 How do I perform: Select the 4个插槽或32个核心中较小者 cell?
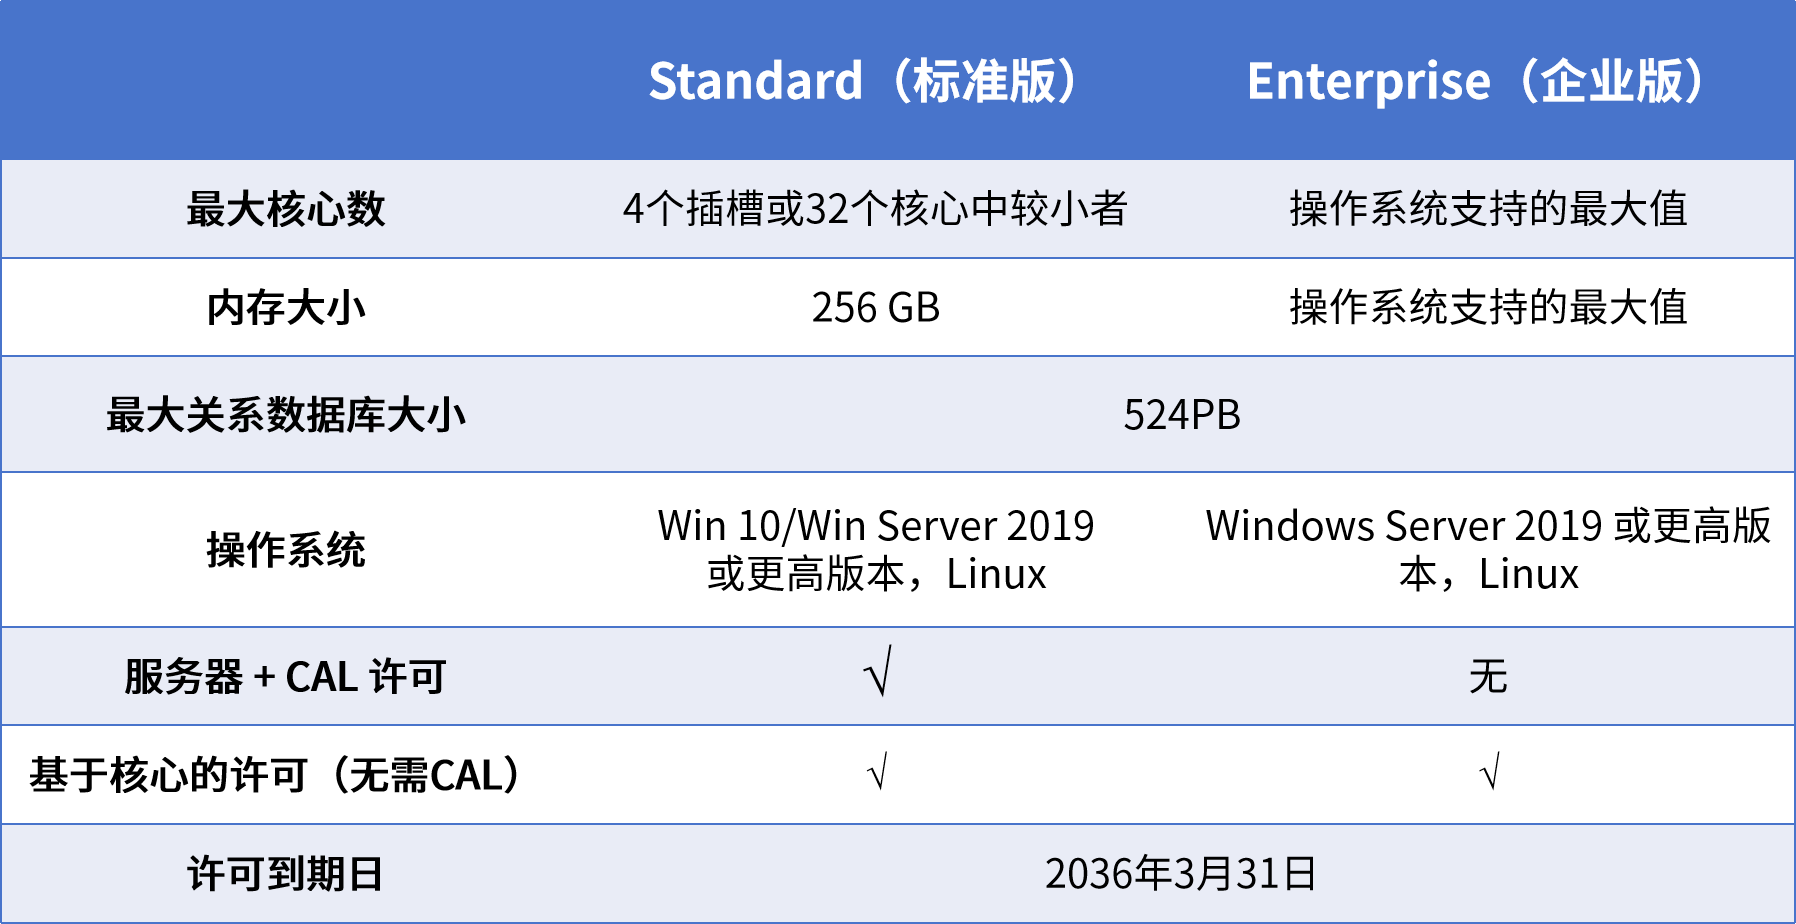tap(875, 209)
